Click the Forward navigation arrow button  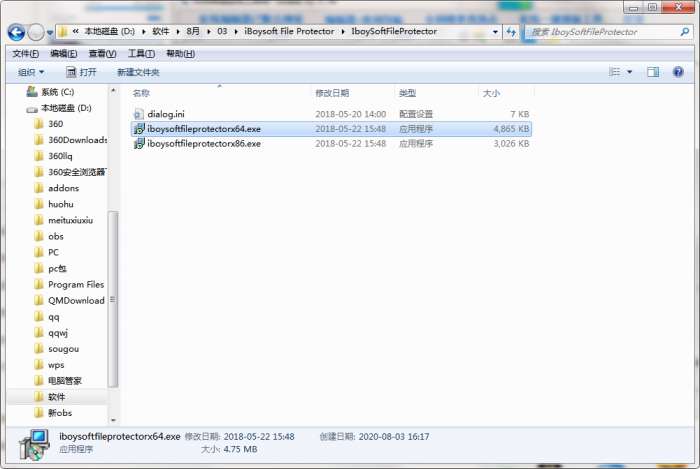(x=36, y=32)
